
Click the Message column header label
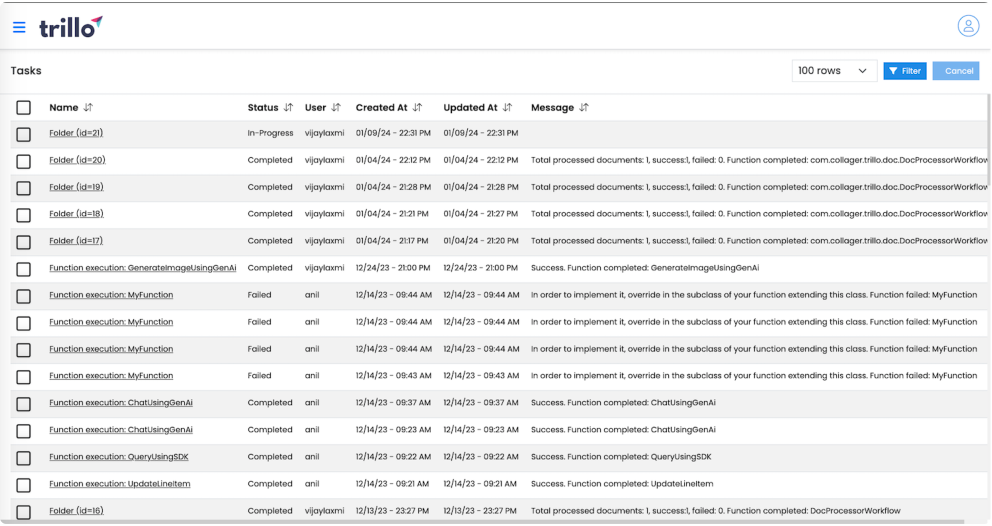tap(552, 108)
